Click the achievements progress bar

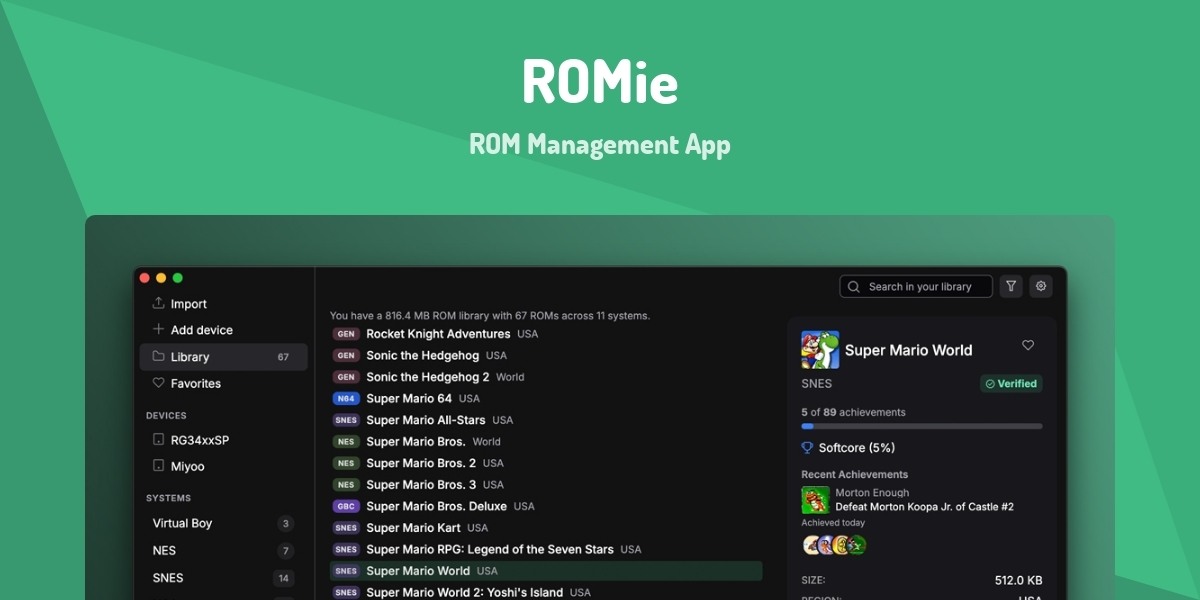(922, 426)
